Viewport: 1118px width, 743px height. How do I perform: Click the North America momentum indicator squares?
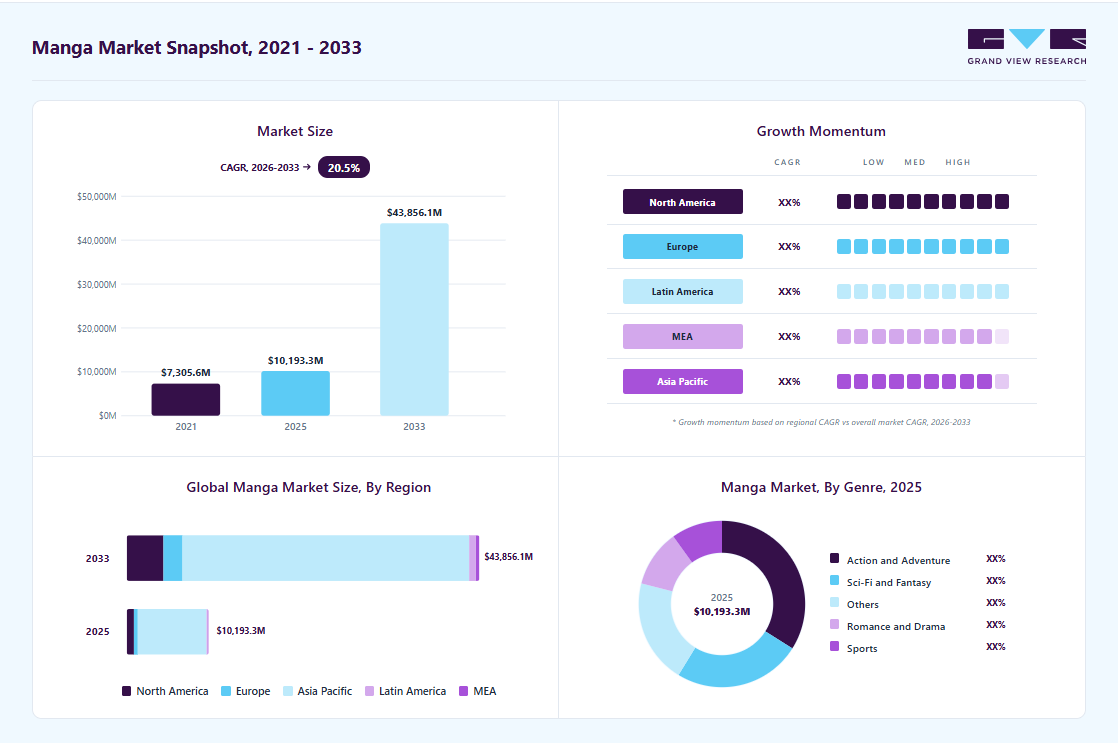point(923,202)
